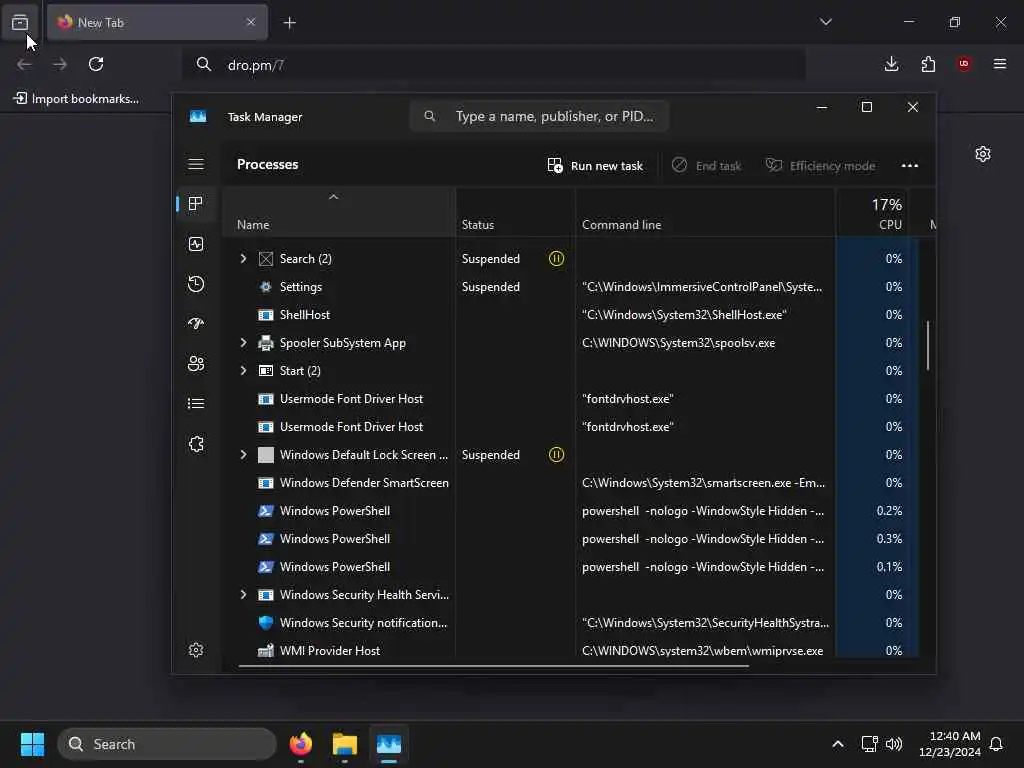Click the vertical scrollbar in the process list
This screenshot has width=1024, height=768.
click(927, 345)
